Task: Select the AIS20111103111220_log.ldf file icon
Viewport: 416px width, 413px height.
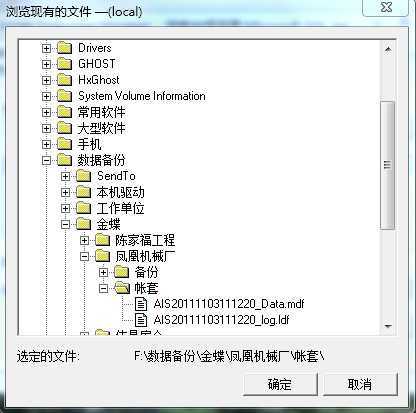Action: 141,320
